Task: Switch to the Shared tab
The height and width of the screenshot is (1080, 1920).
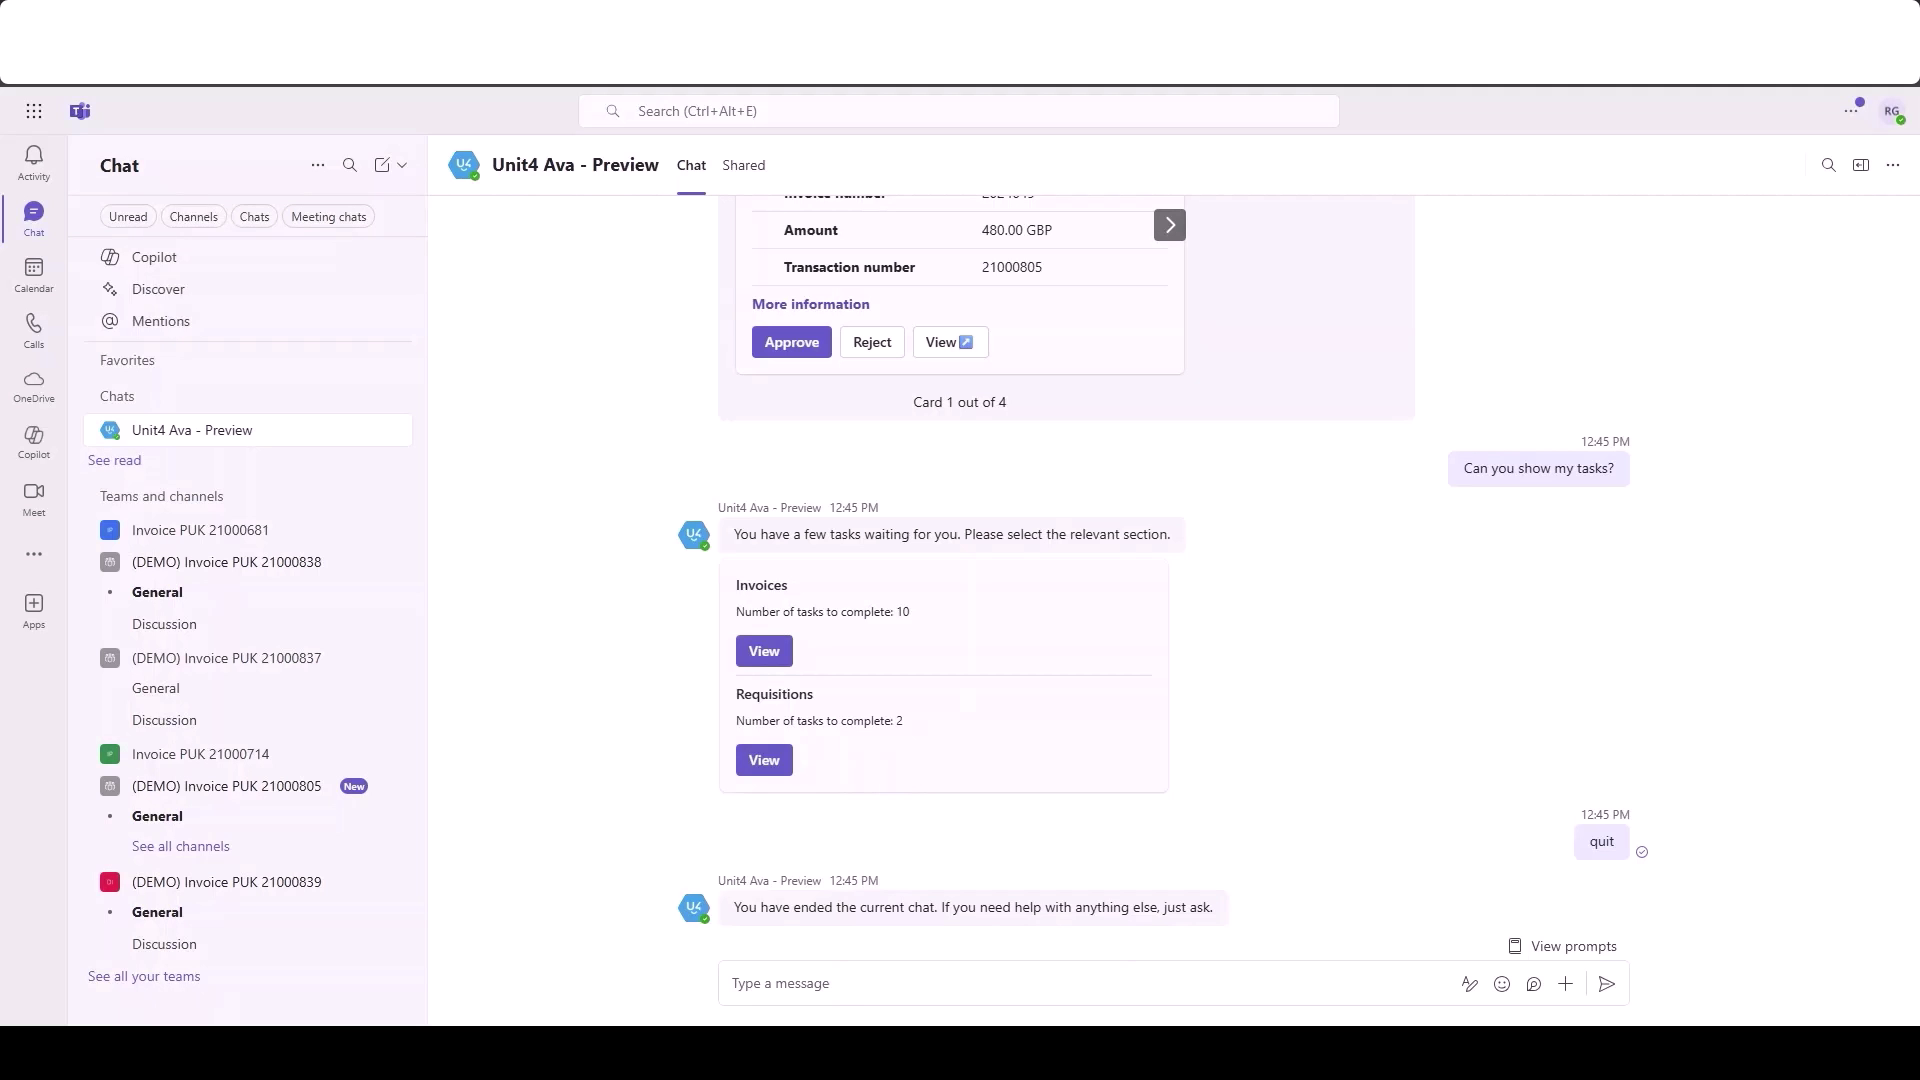Action: point(743,165)
